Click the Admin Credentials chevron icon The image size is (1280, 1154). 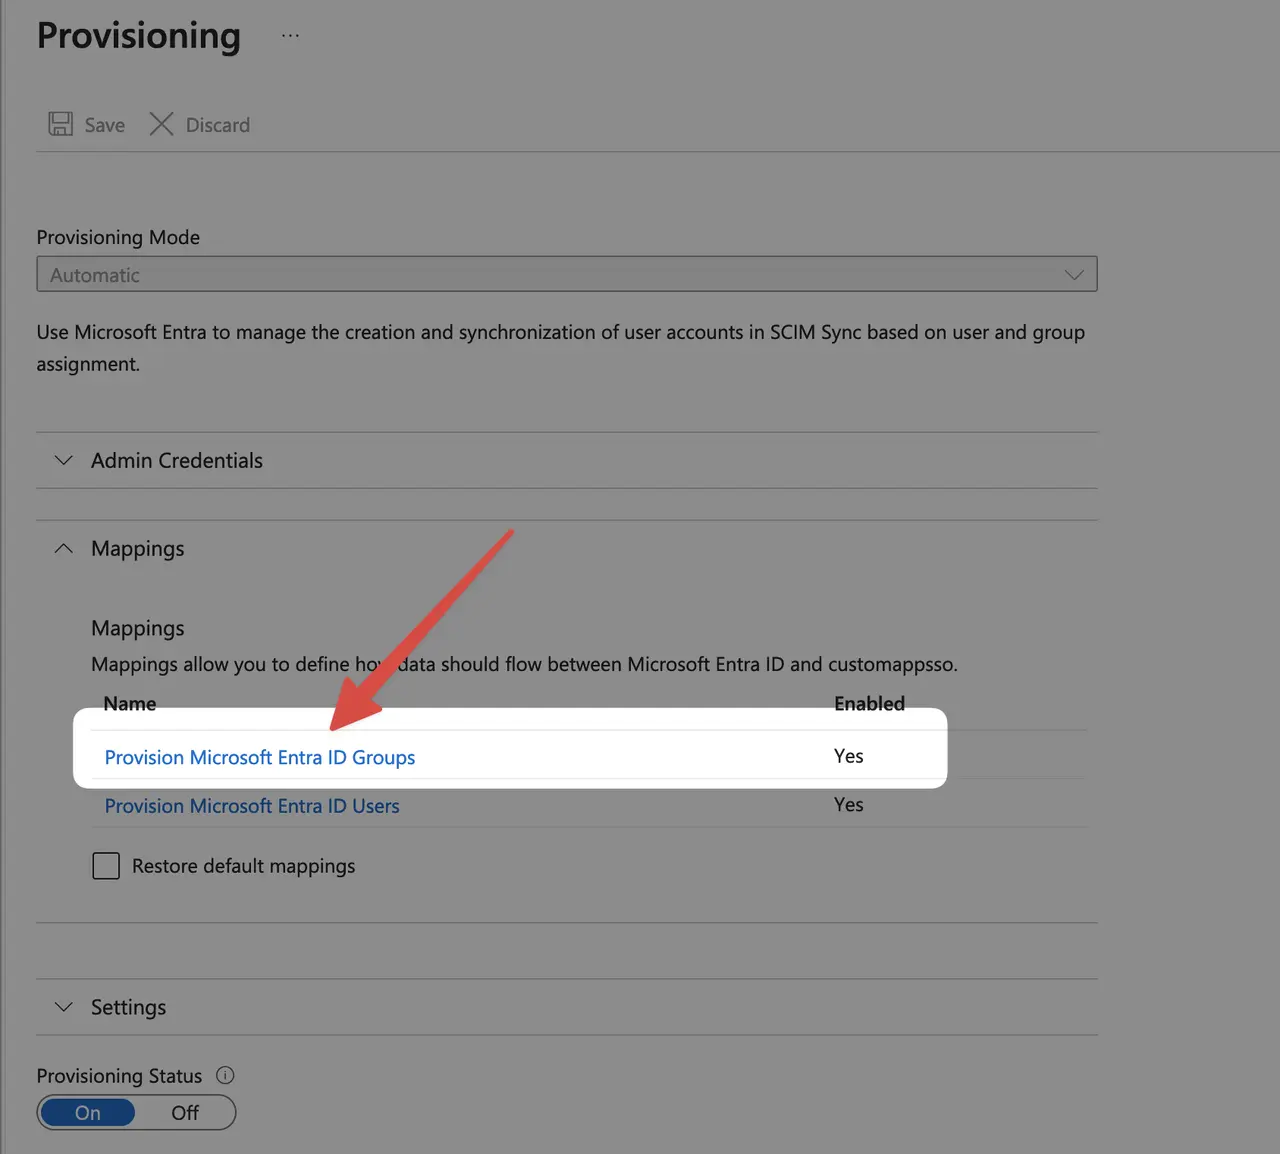click(64, 460)
